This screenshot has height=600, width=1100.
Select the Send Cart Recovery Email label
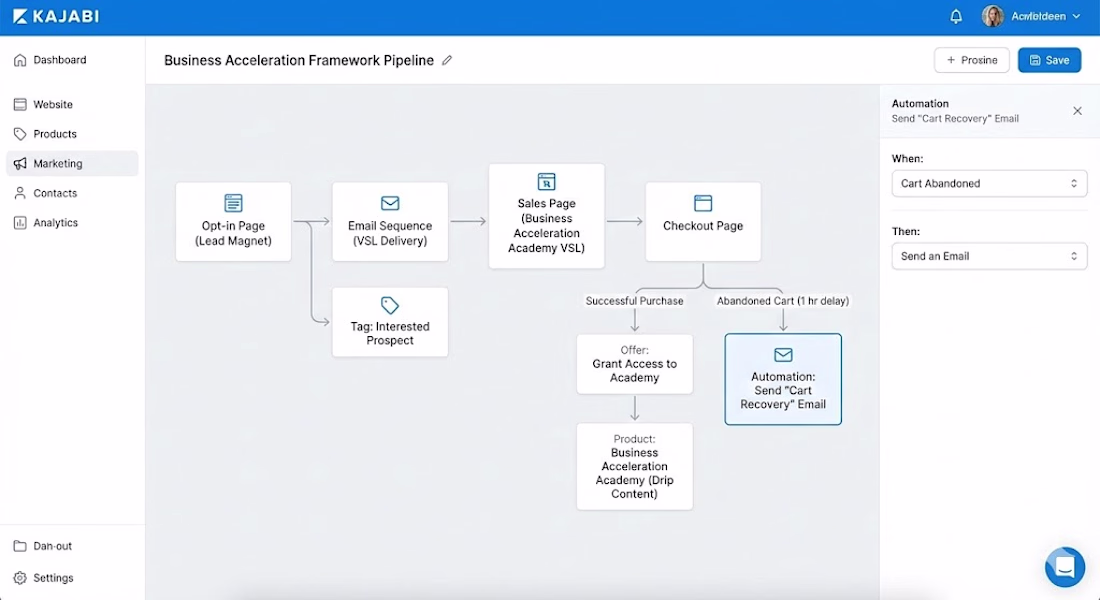point(783,390)
